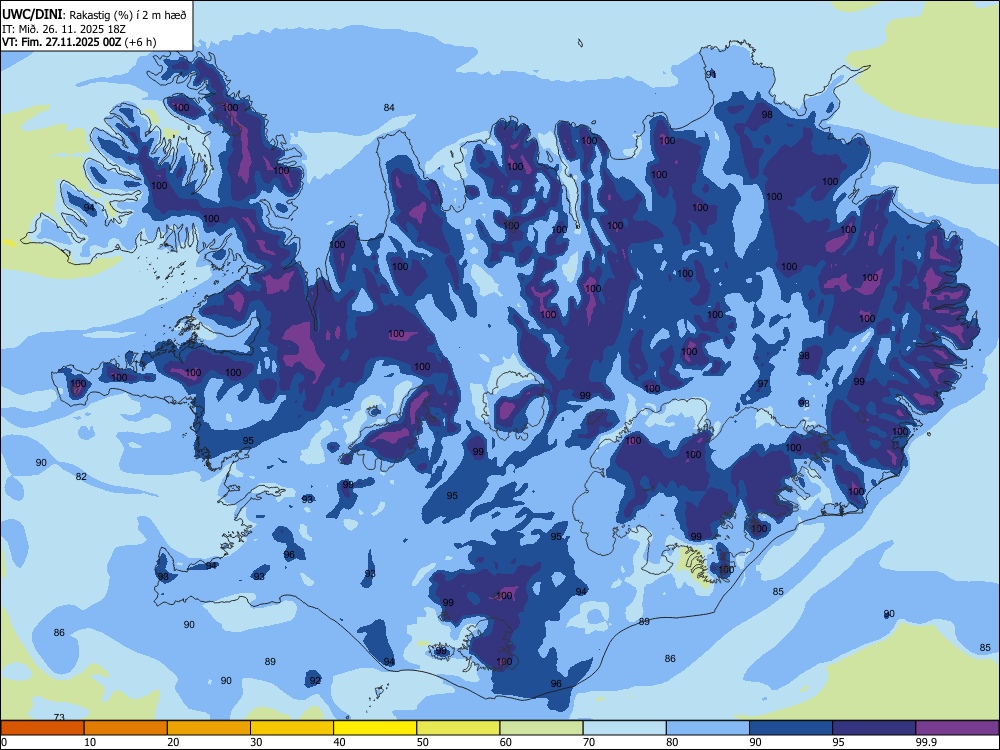Click the '20' tick label on the color scale

click(x=173, y=742)
